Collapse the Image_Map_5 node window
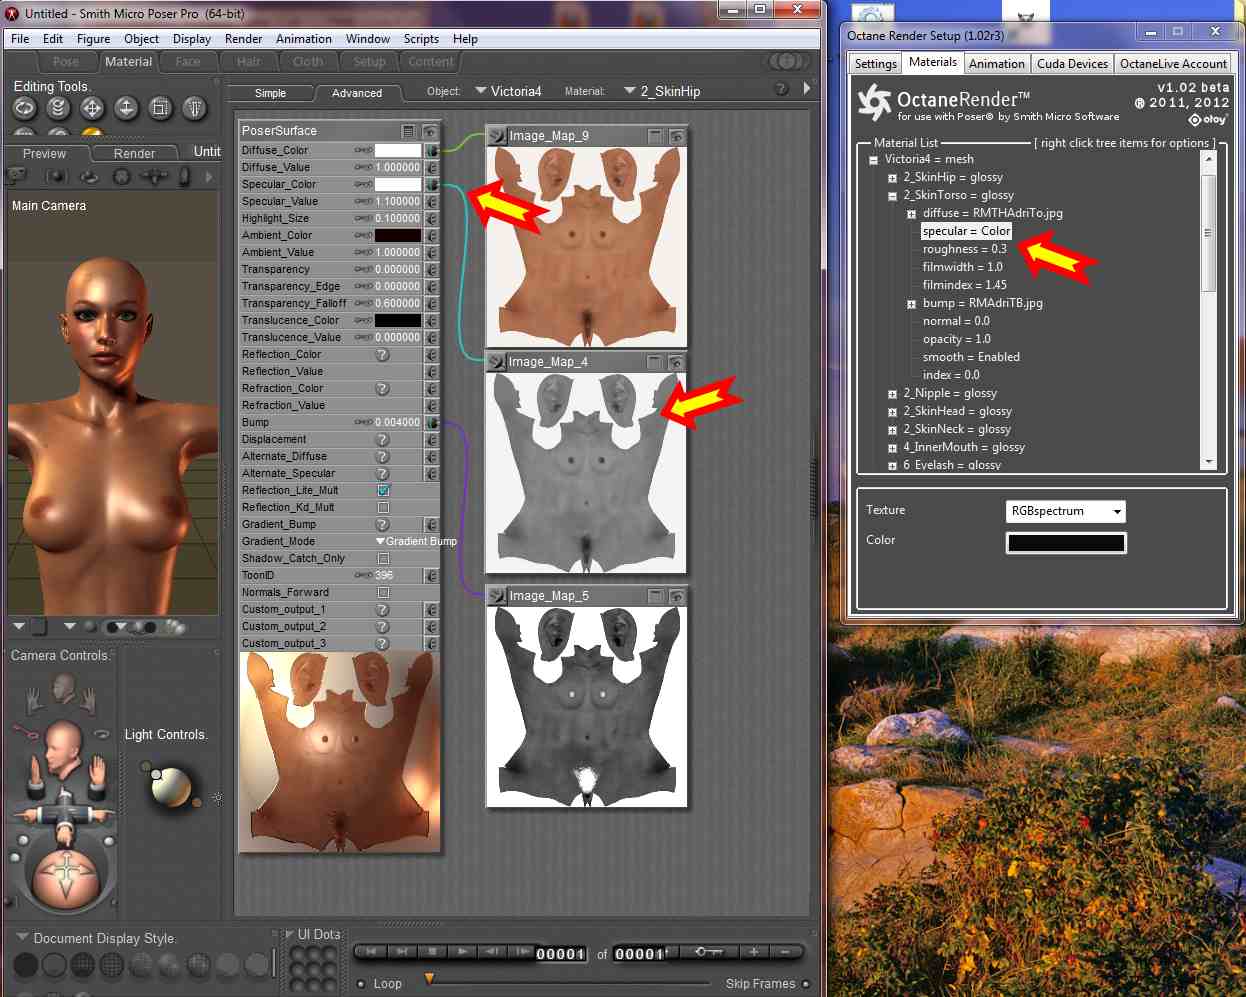Image resolution: width=1246 pixels, height=997 pixels. (x=655, y=596)
